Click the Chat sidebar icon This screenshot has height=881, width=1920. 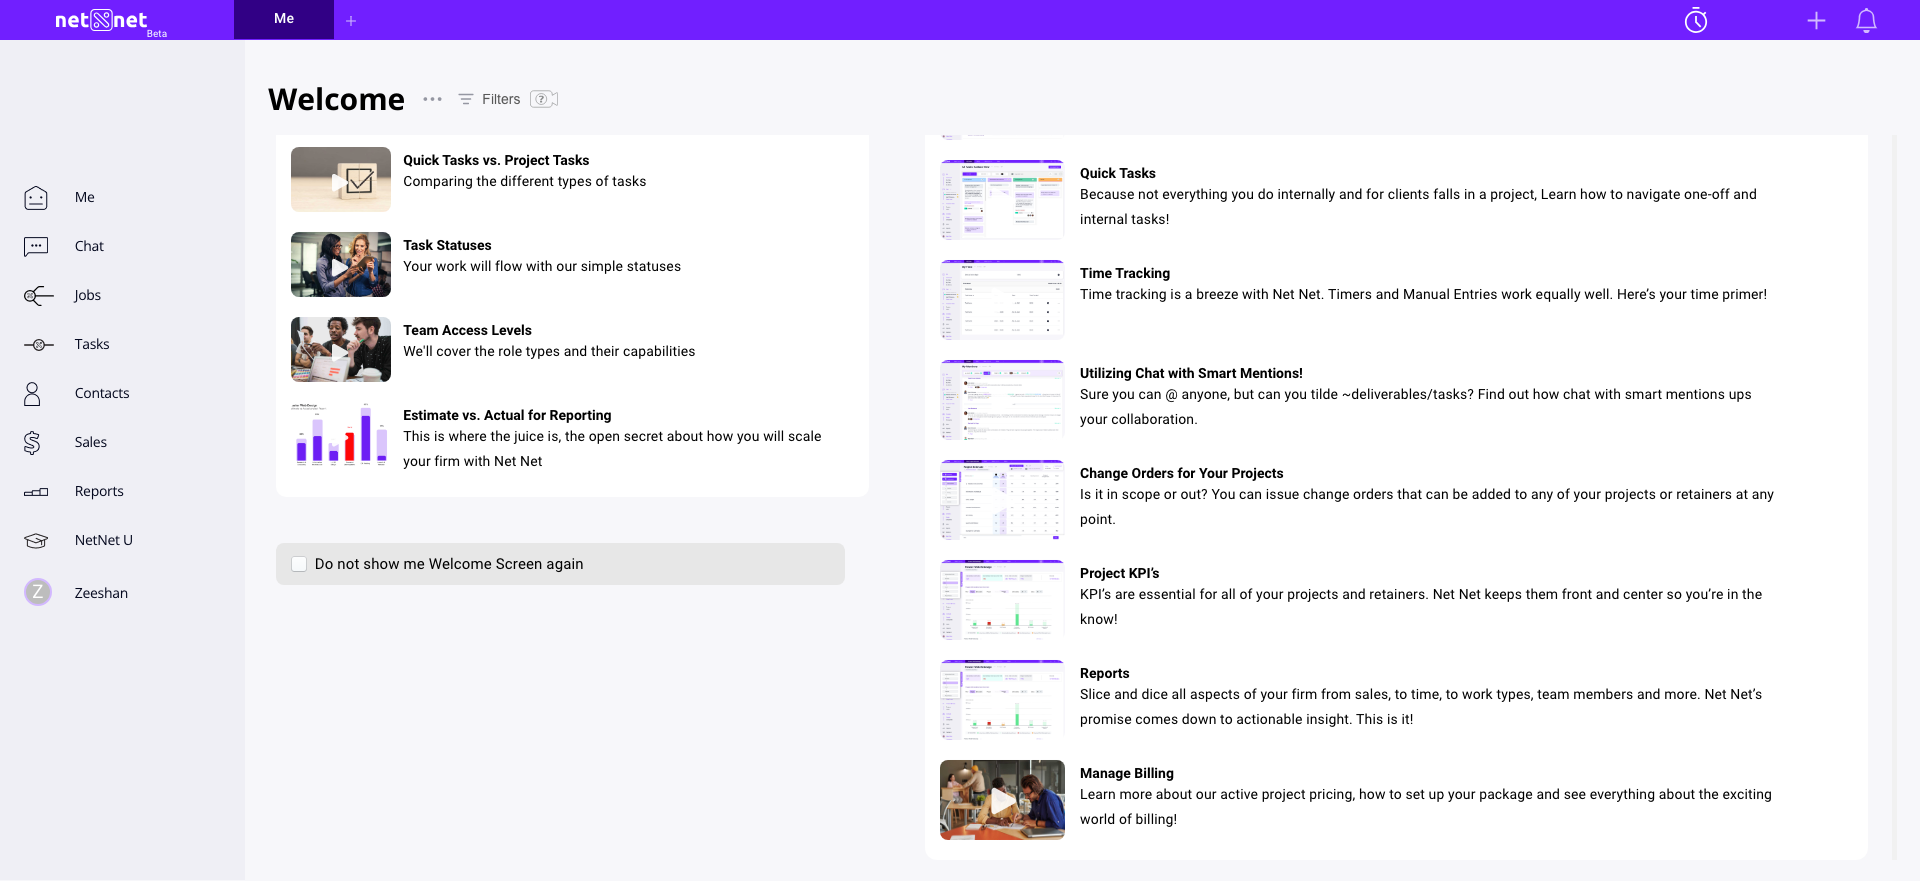coord(36,247)
